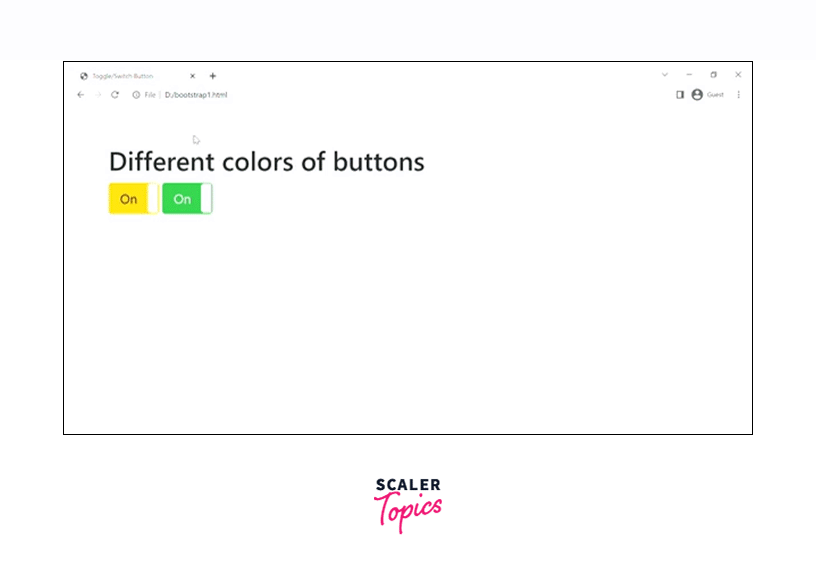816x580 pixels.
Task: Toggle the yellow On switch button
Action: coord(133,199)
